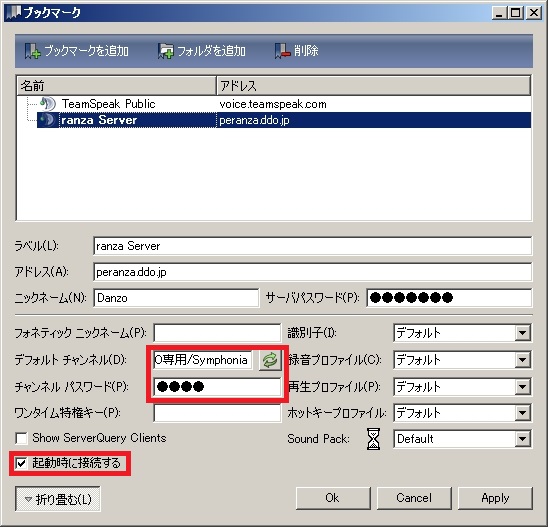Click the bookmark icon in the title bar
Image resolution: width=548 pixels, height=527 pixels.
click(14, 13)
